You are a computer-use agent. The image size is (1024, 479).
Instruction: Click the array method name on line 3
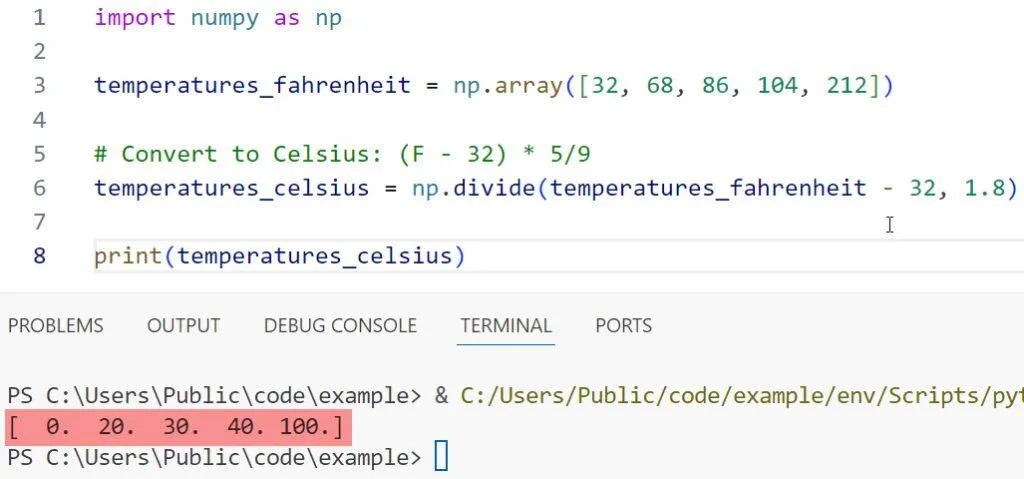(x=534, y=85)
